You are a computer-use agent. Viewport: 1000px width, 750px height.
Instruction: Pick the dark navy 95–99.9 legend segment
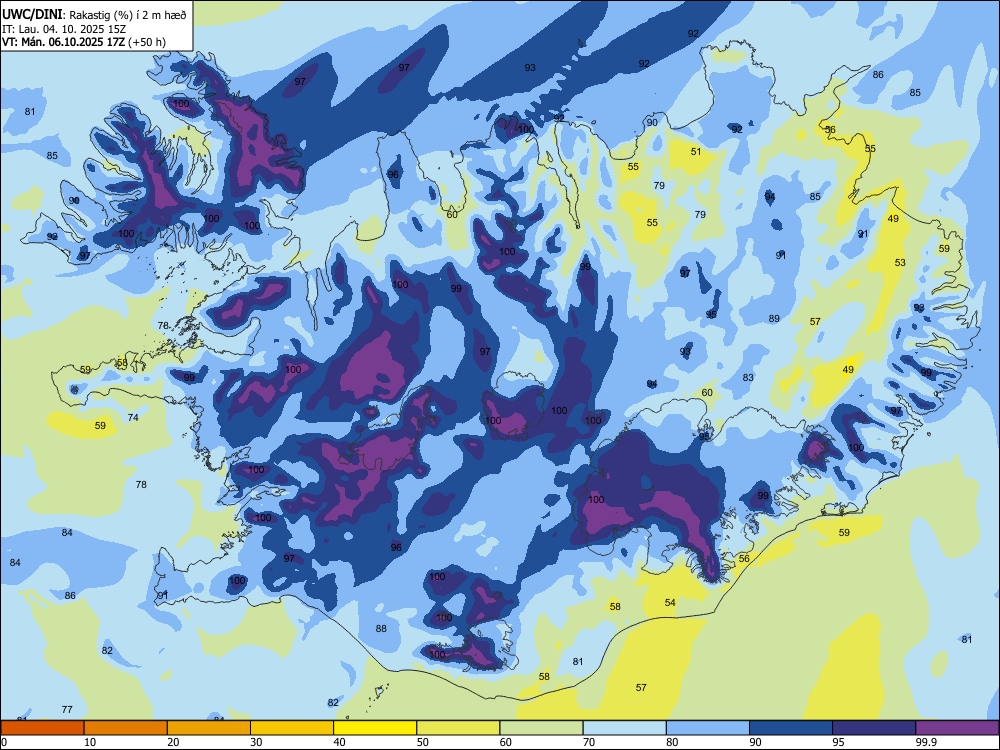click(874, 728)
